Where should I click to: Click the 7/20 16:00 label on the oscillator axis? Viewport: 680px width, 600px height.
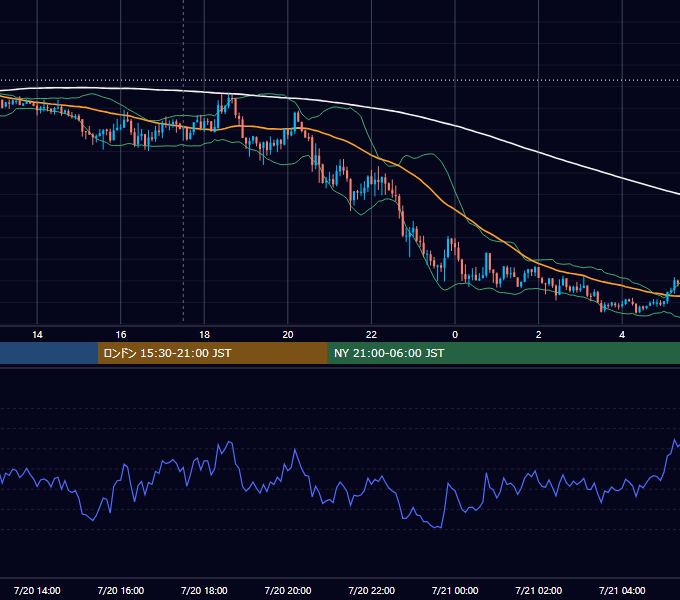click(121, 590)
